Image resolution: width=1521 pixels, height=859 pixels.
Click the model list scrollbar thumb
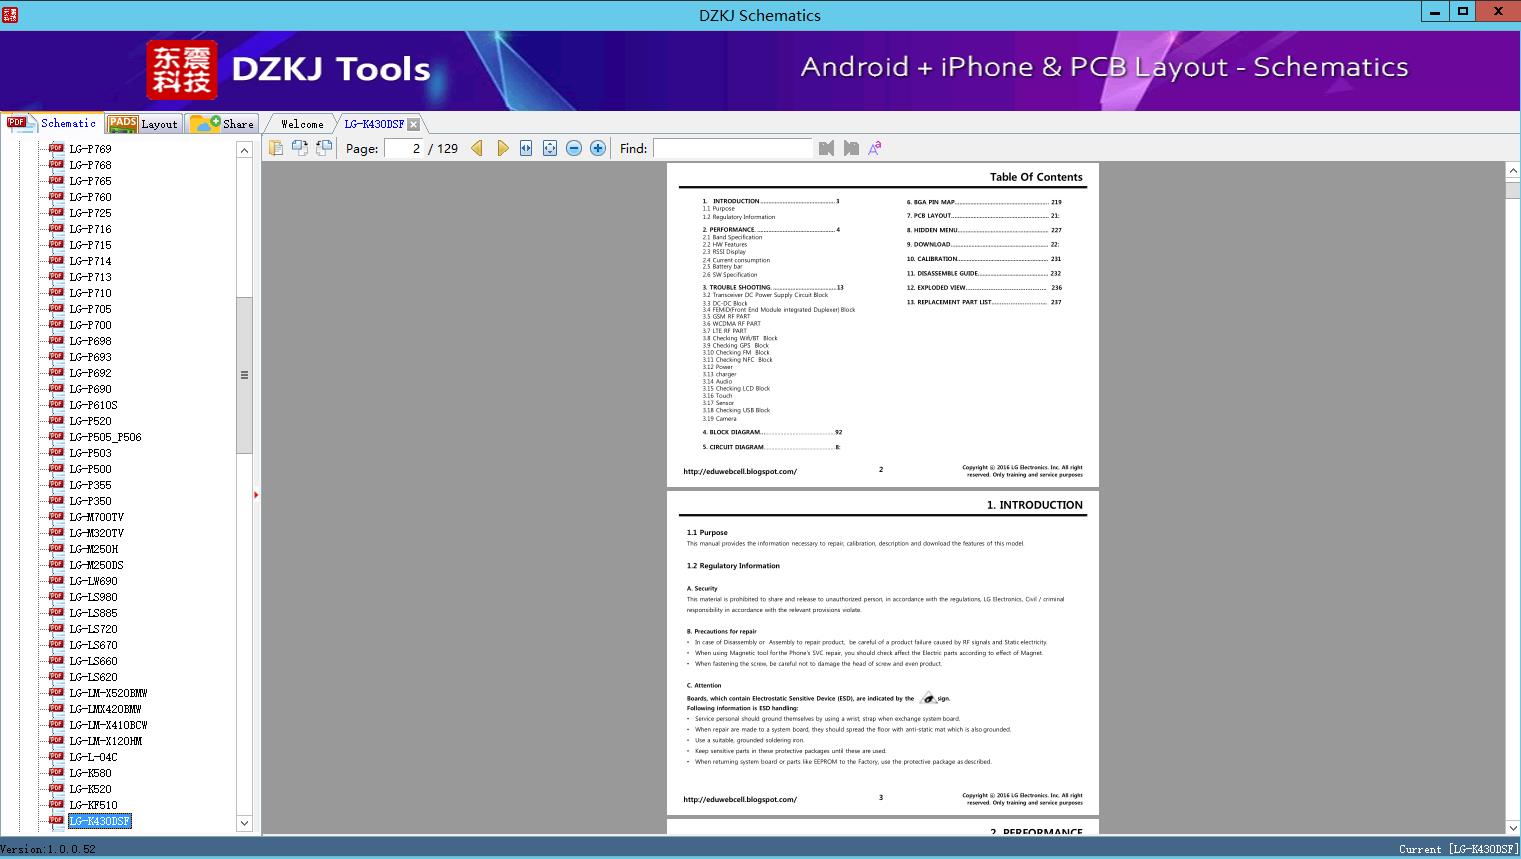pos(244,375)
